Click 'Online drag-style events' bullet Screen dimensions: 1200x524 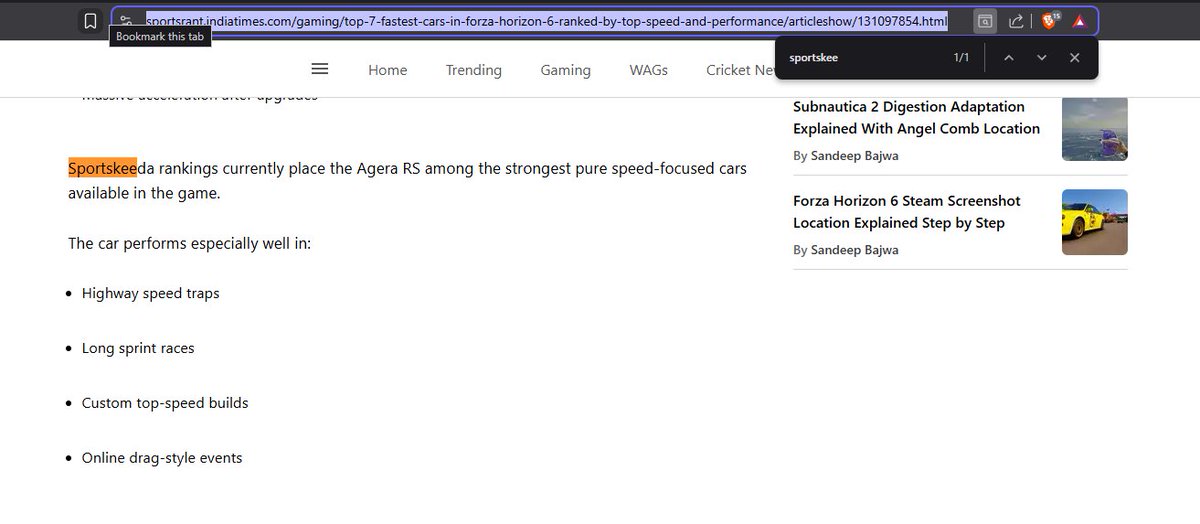(x=162, y=458)
